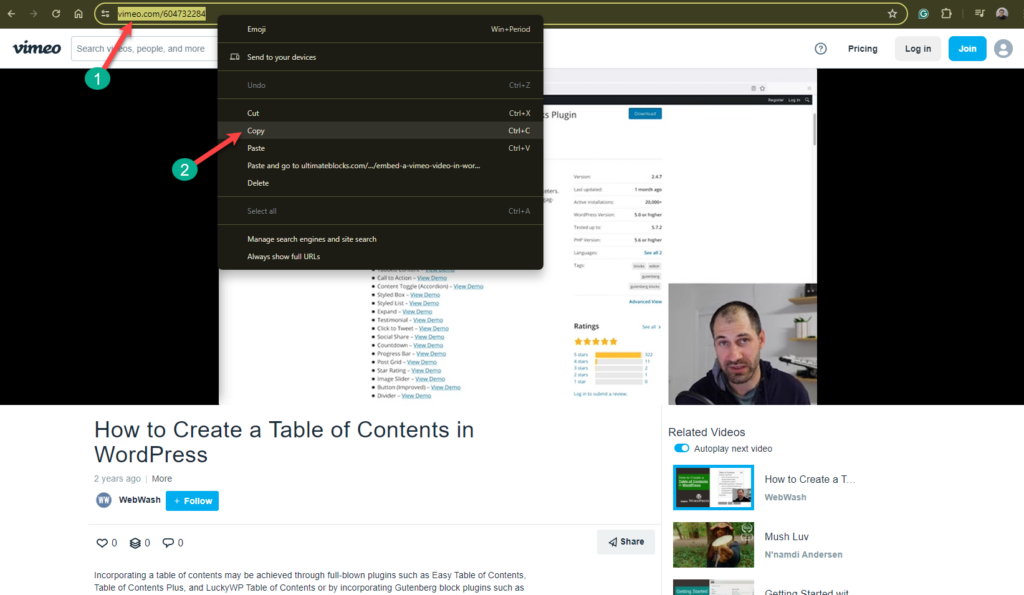This screenshot has height=595, width=1024.
Task: Follow the WebWash channel
Action: [192, 501]
